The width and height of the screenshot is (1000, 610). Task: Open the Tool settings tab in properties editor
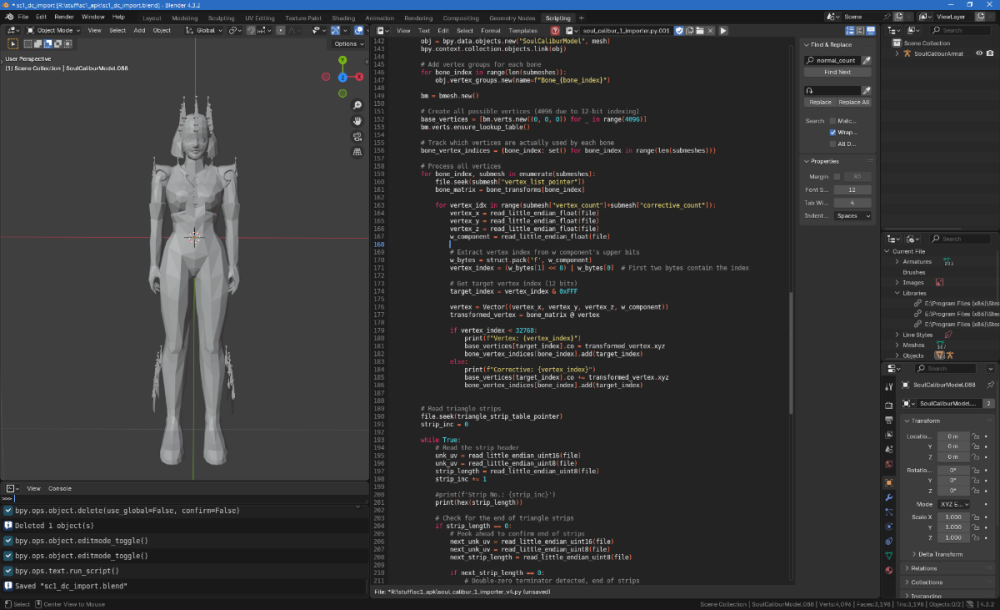888,385
